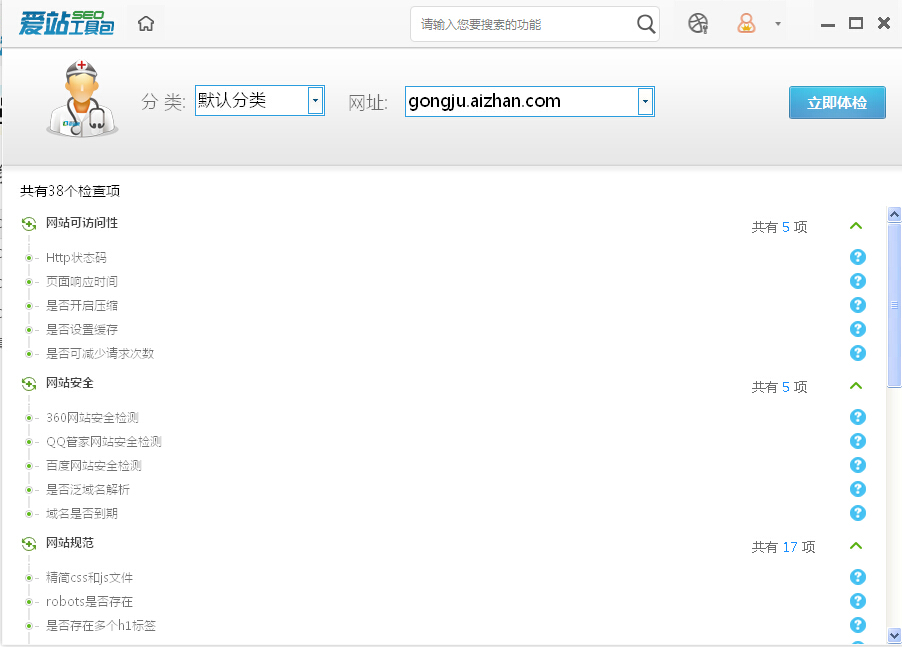Collapse the 网站规范 section chevron
The image size is (902, 647).
click(x=856, y=546)
